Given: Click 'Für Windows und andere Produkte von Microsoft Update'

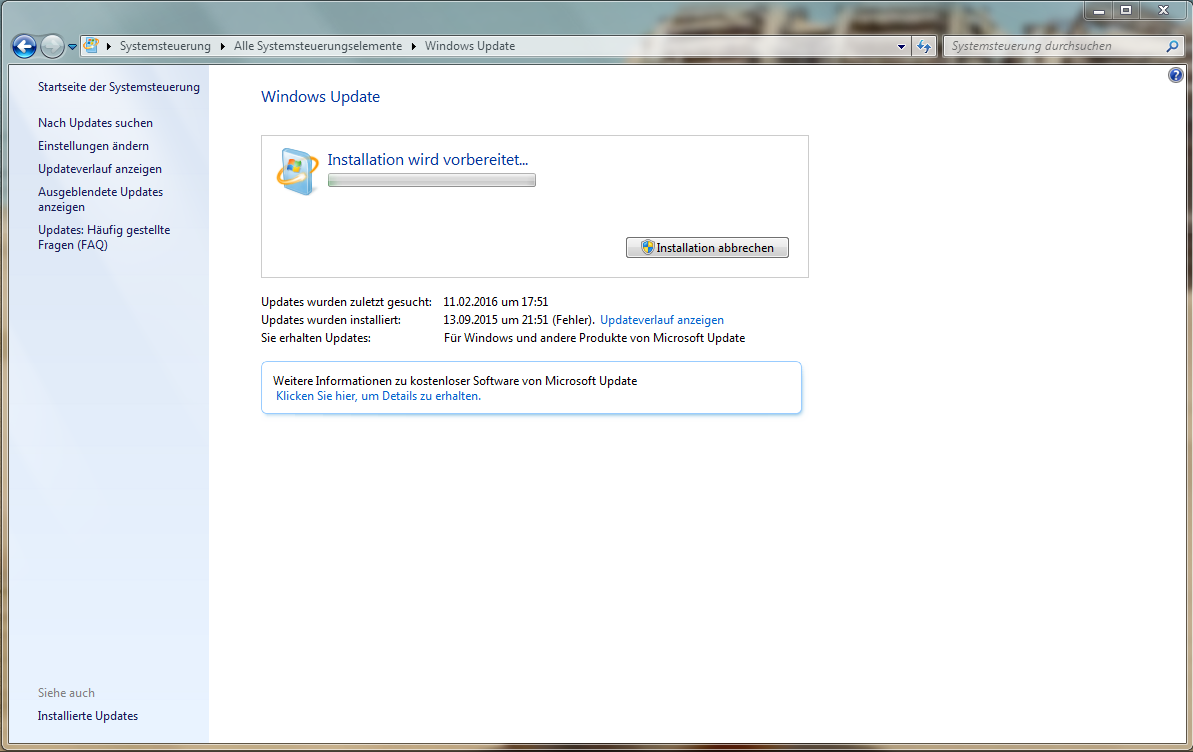Looking at the screenshot, I should tap(594, 338).
